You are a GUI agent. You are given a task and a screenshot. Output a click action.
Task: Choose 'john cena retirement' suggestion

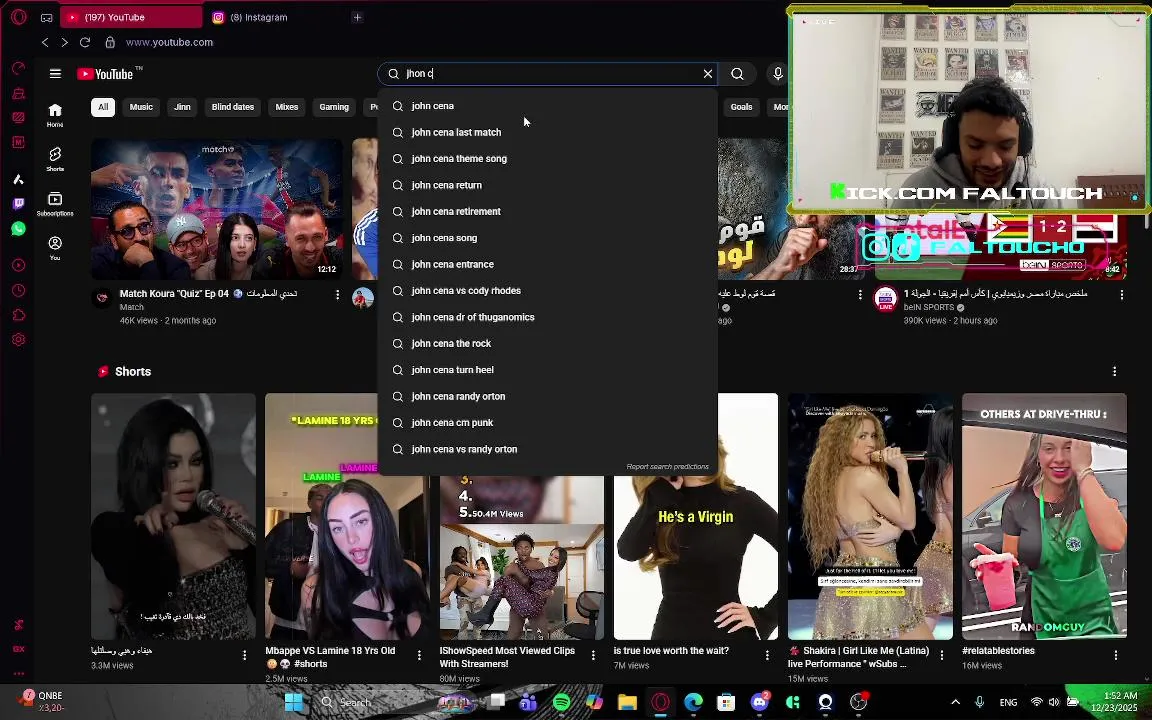[547, 212]
